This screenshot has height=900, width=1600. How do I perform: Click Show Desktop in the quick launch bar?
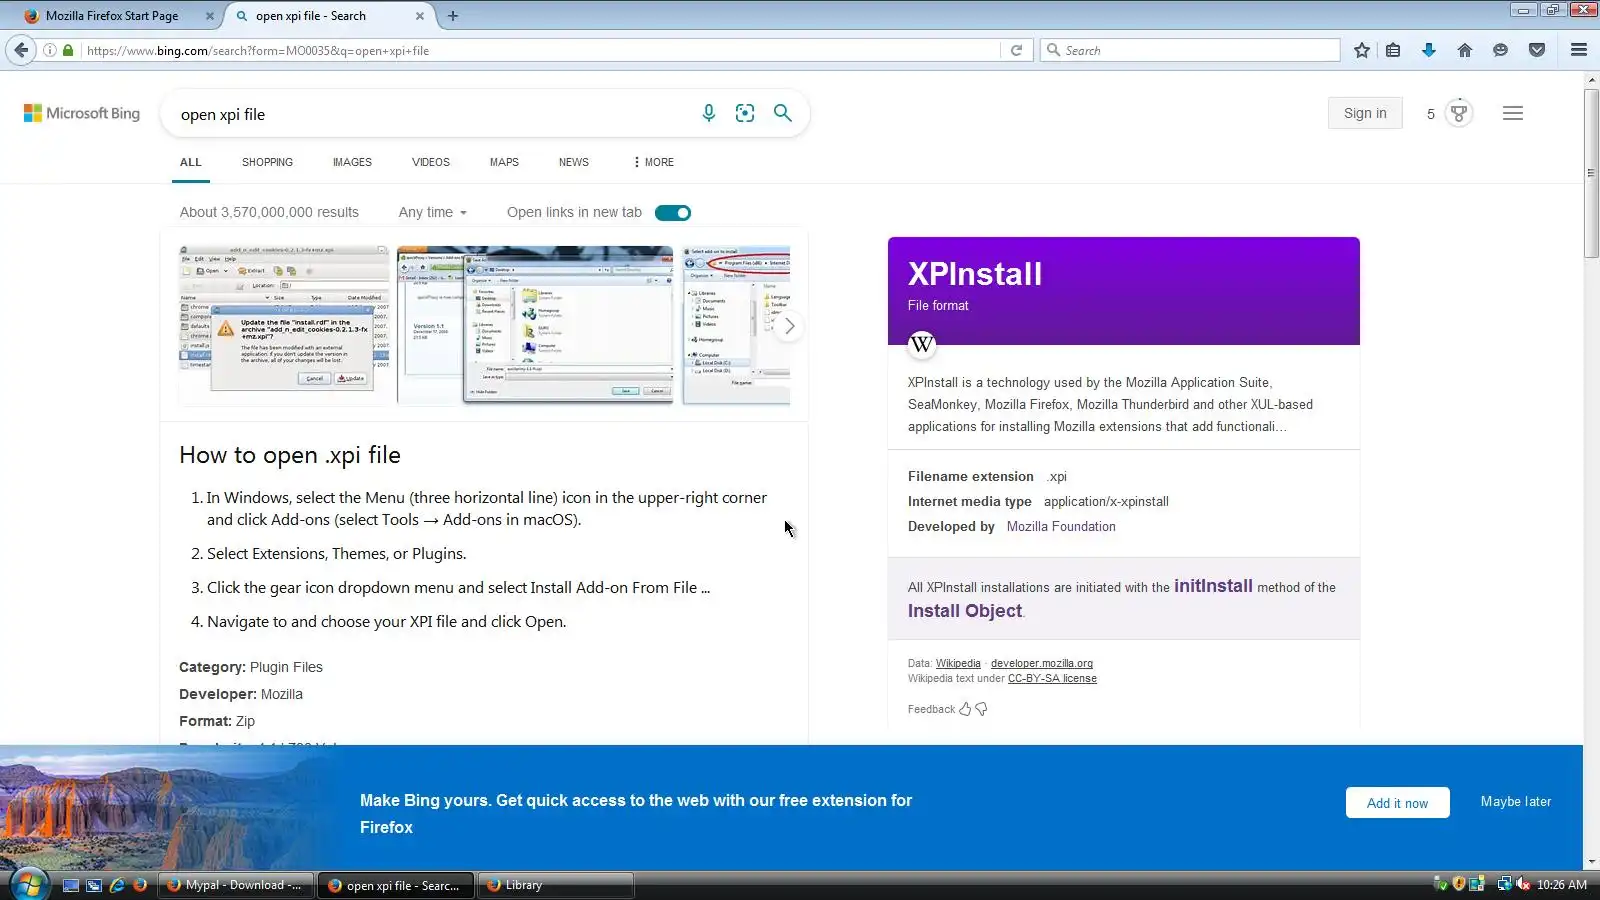[71, 885]
